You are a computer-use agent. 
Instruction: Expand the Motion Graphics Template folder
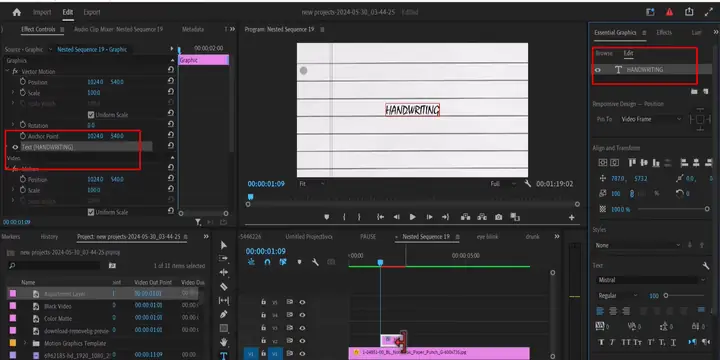[x=25, y=343]
